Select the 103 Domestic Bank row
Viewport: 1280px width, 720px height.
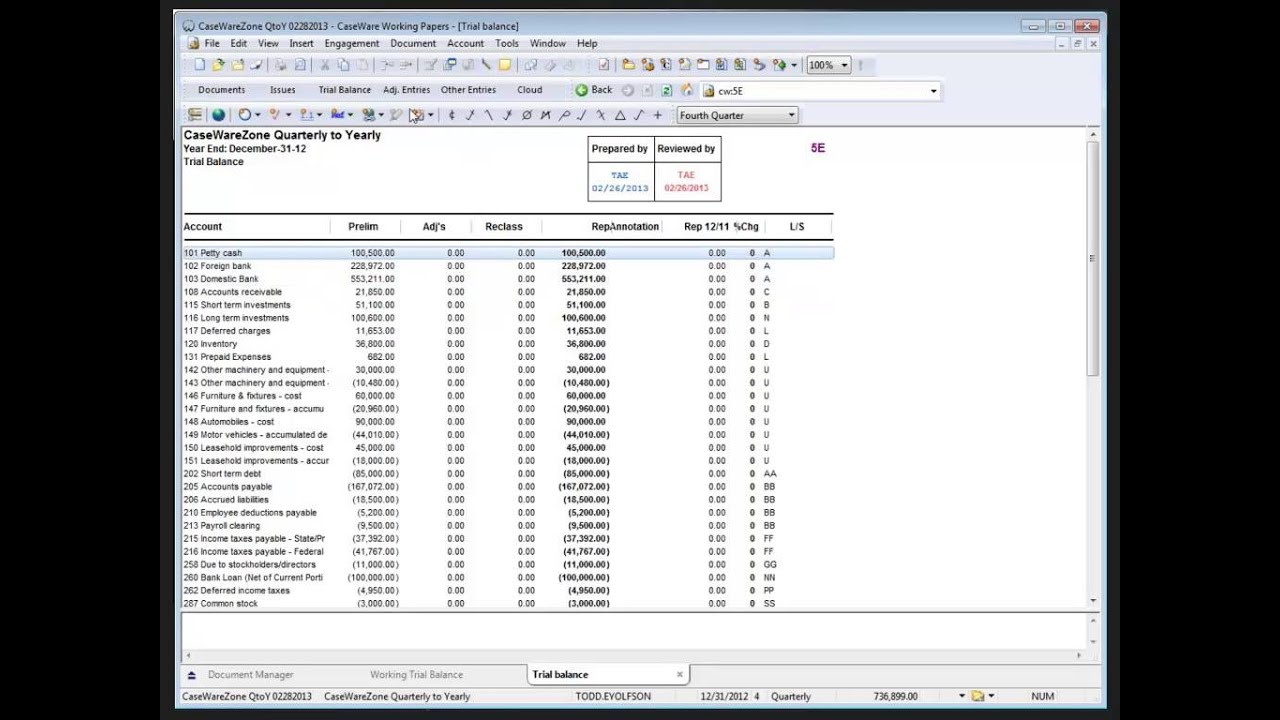point(508,279)
